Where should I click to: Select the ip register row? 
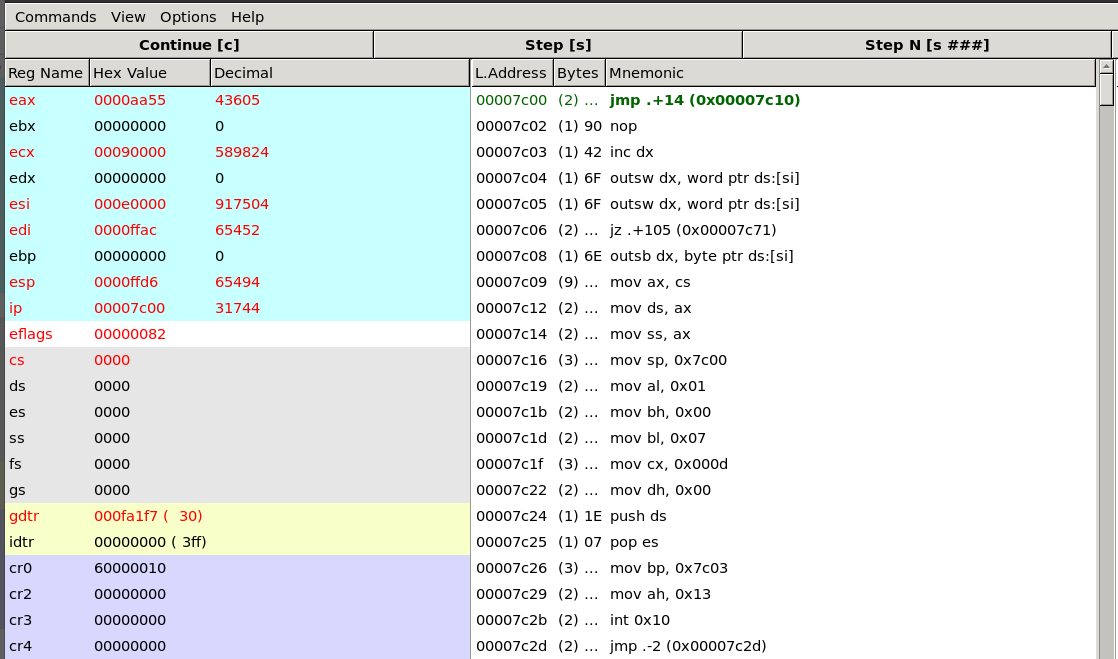237,308
